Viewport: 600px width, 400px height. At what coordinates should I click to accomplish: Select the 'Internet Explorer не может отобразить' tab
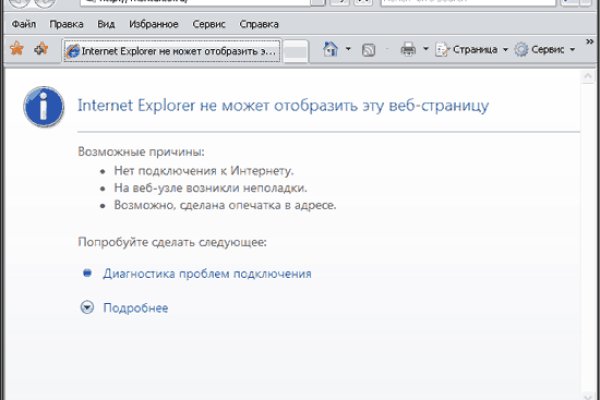coord(172,50)
